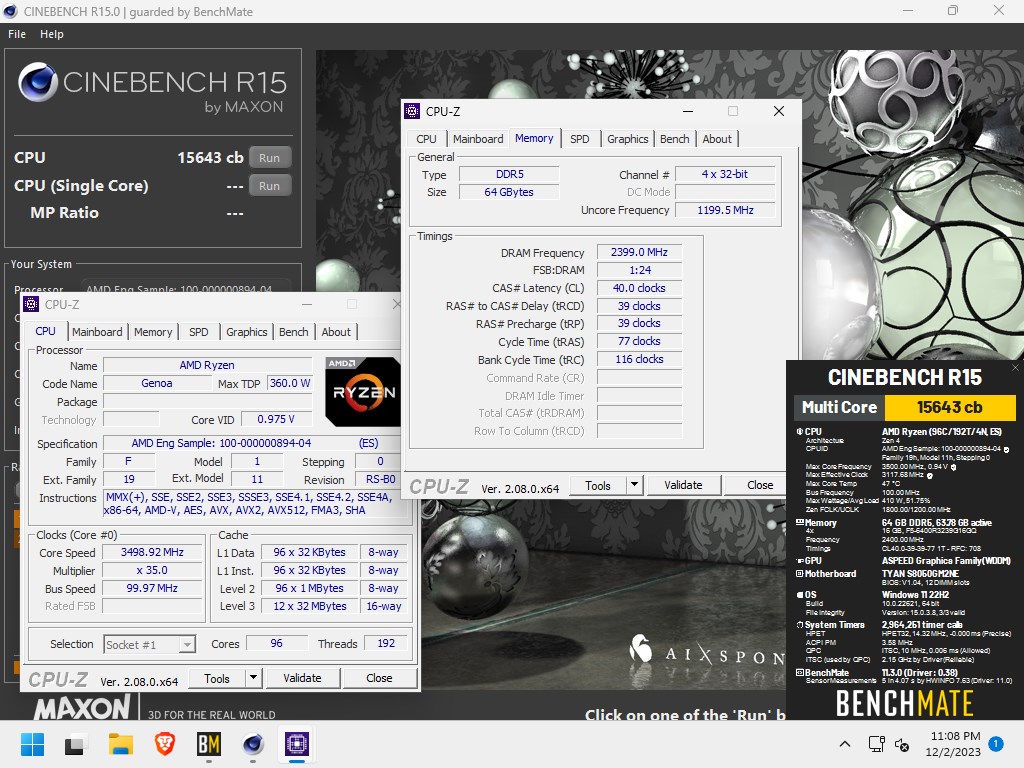This screenshot has width=1024, height=768.
Task: Click the AMD Ryzen logo in CPU-Z
Action: tap(363, 392)
